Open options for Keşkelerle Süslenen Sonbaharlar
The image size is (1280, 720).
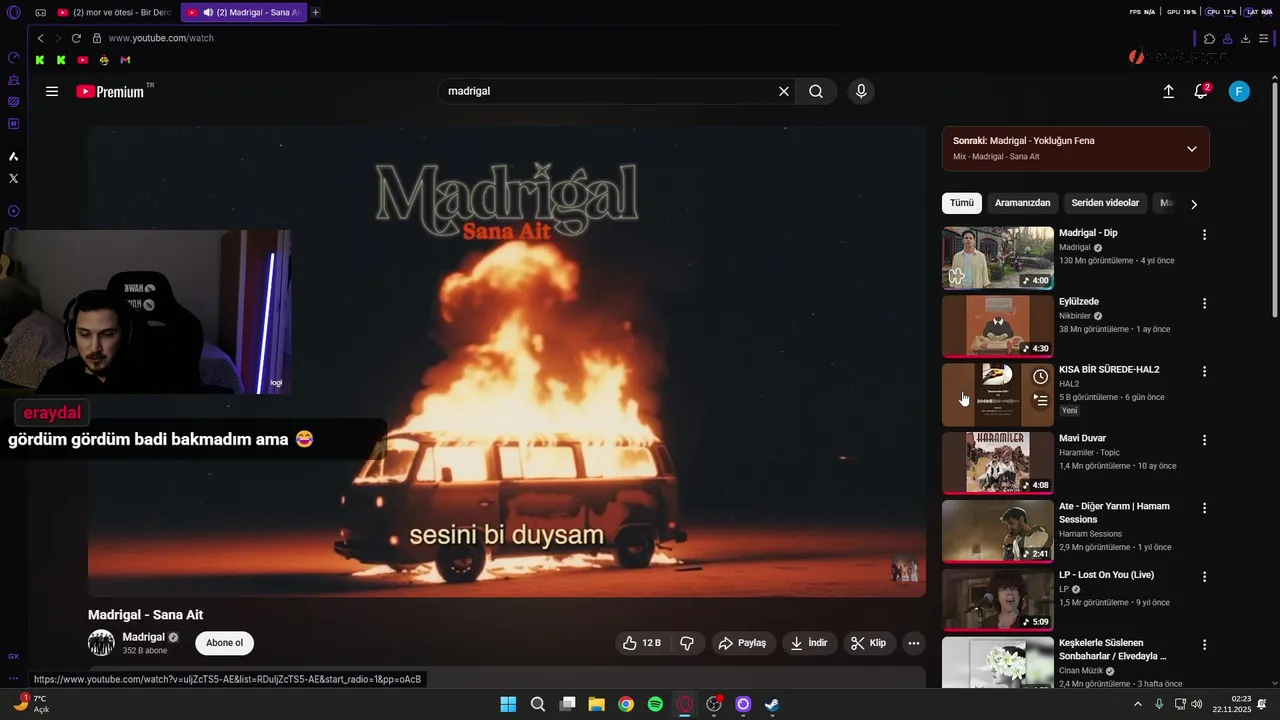(1204, 645)
